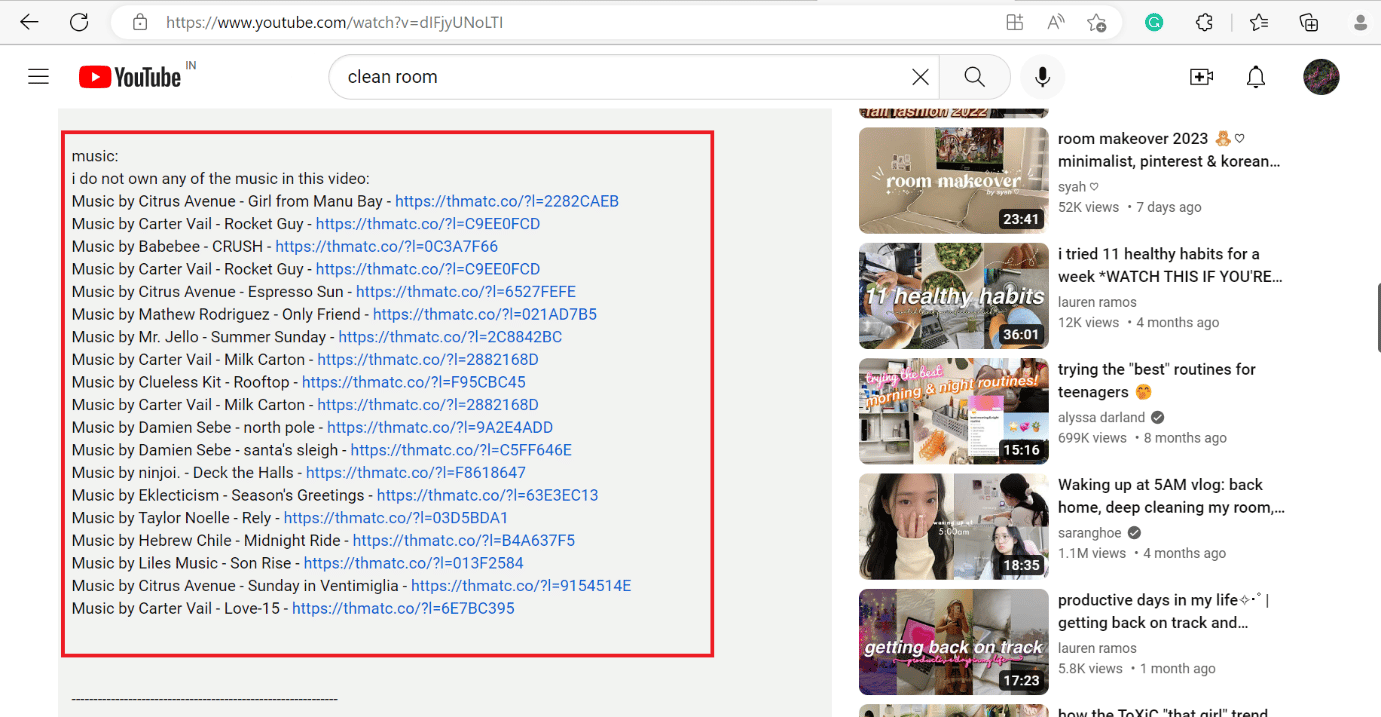
Task: Clear the search box with the X icon
Action: [920, 77]
